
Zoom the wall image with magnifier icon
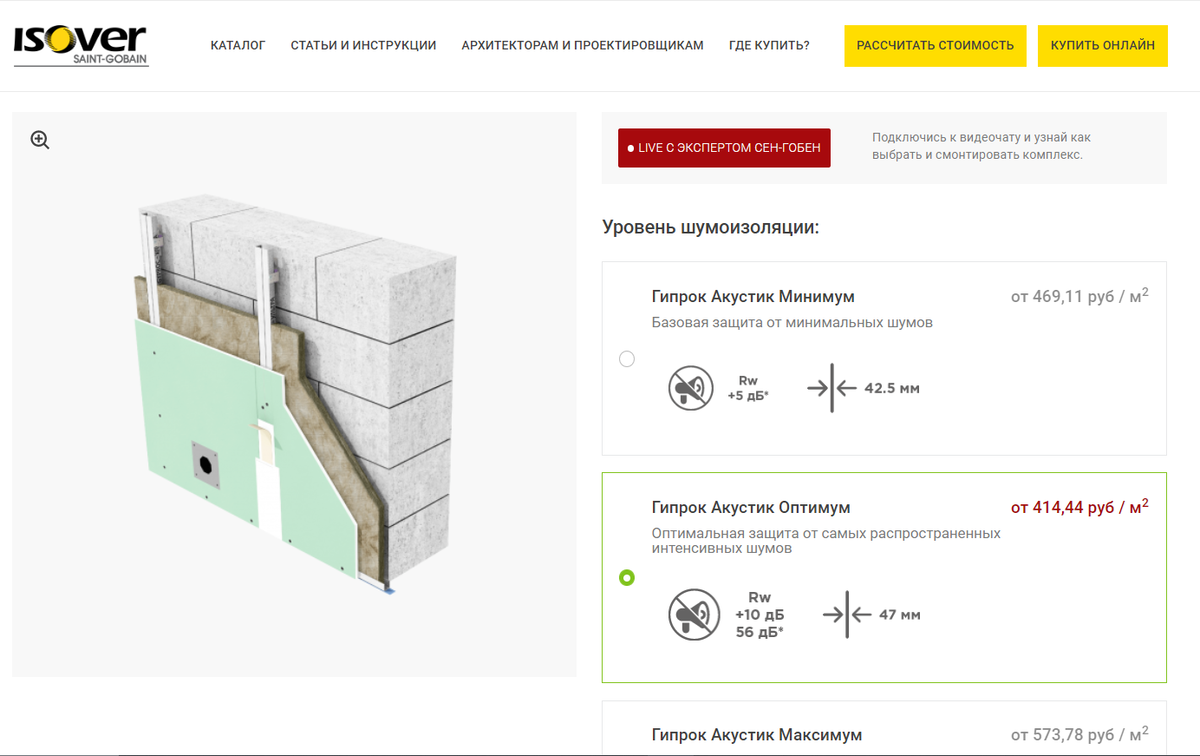point(40,140)
